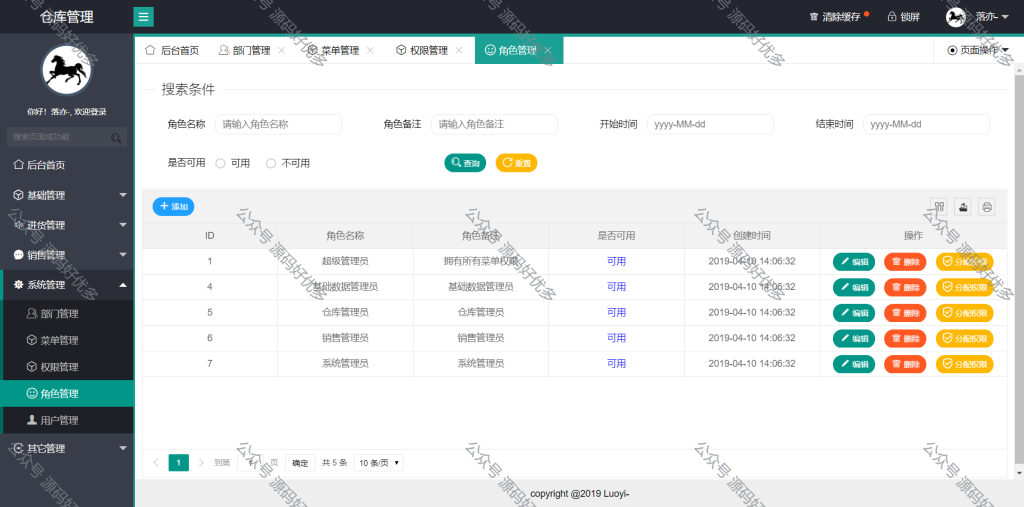This screenshot has height=507, width=1024.
Task: Go to next page arrow in pagination
Action: (201, 463)
